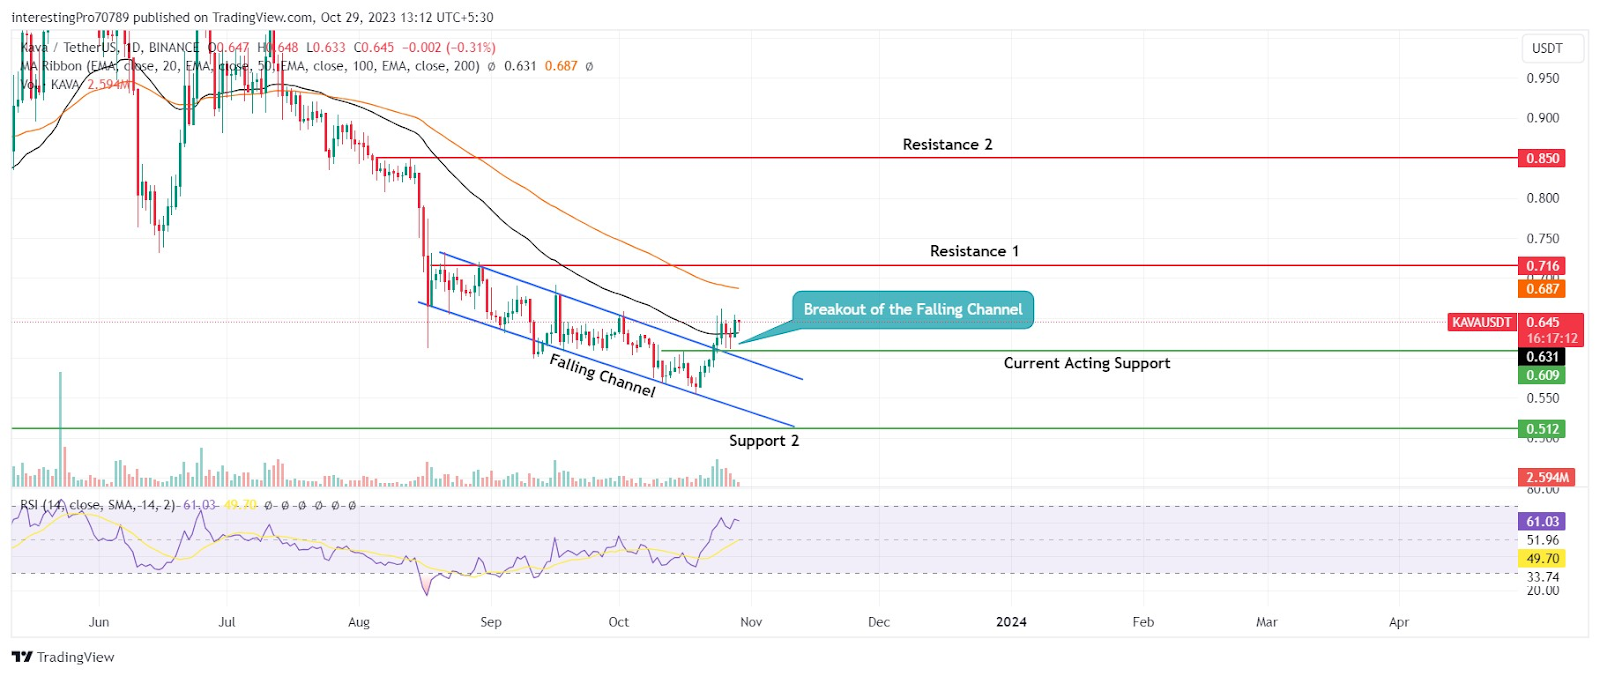Image resolution: width=1600 pixels, height=676 pixels.
Task: Click the TradingView logo at bottom left
Action: click(63, 657)
